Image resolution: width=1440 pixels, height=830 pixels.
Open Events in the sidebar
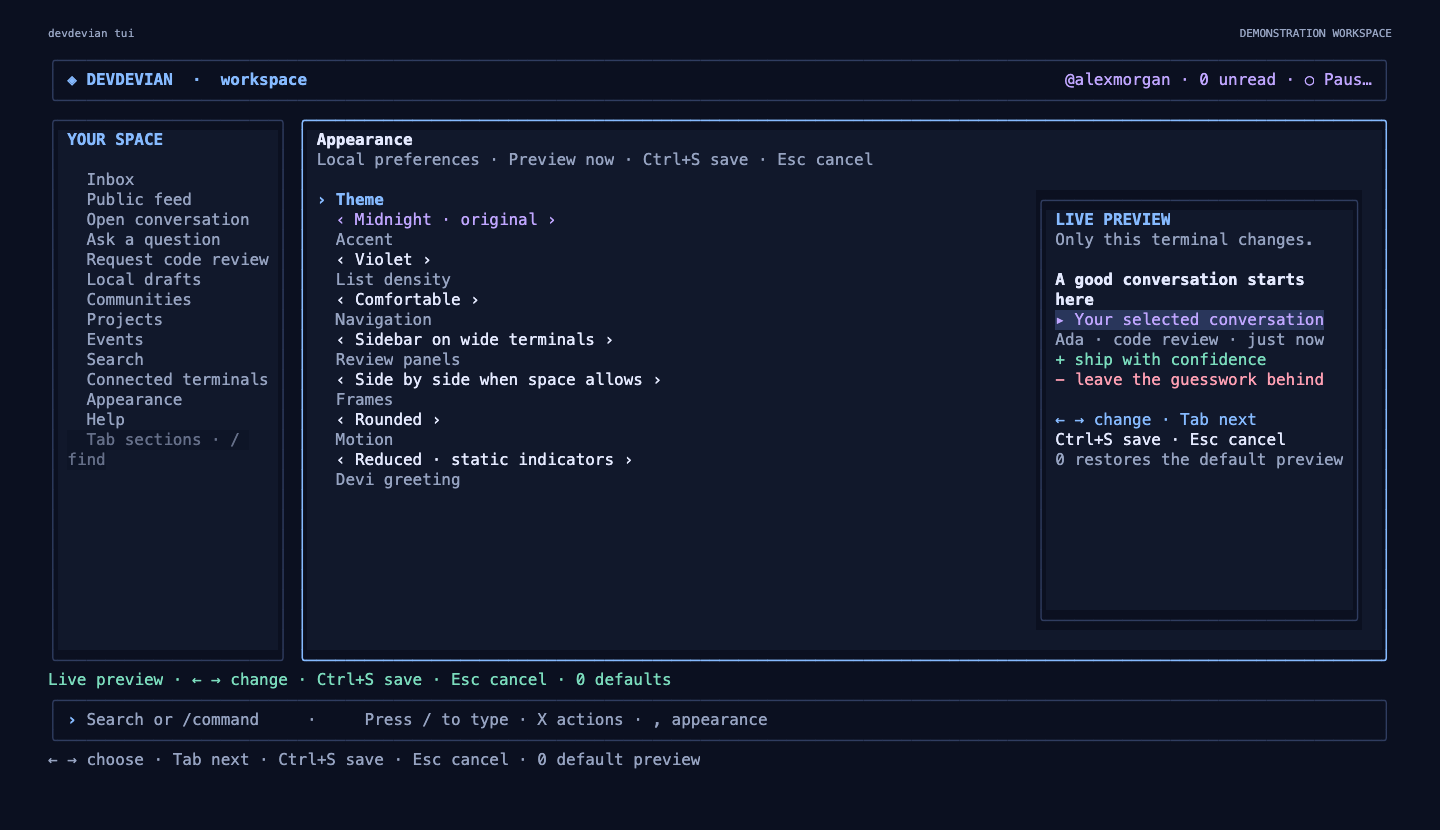point(115,340)
